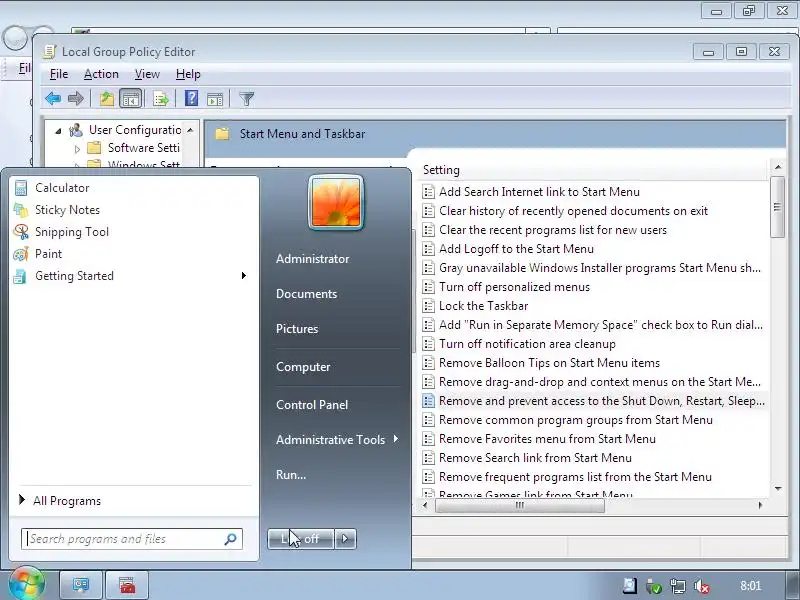Open Documents from Start menu

coord(307,294)
